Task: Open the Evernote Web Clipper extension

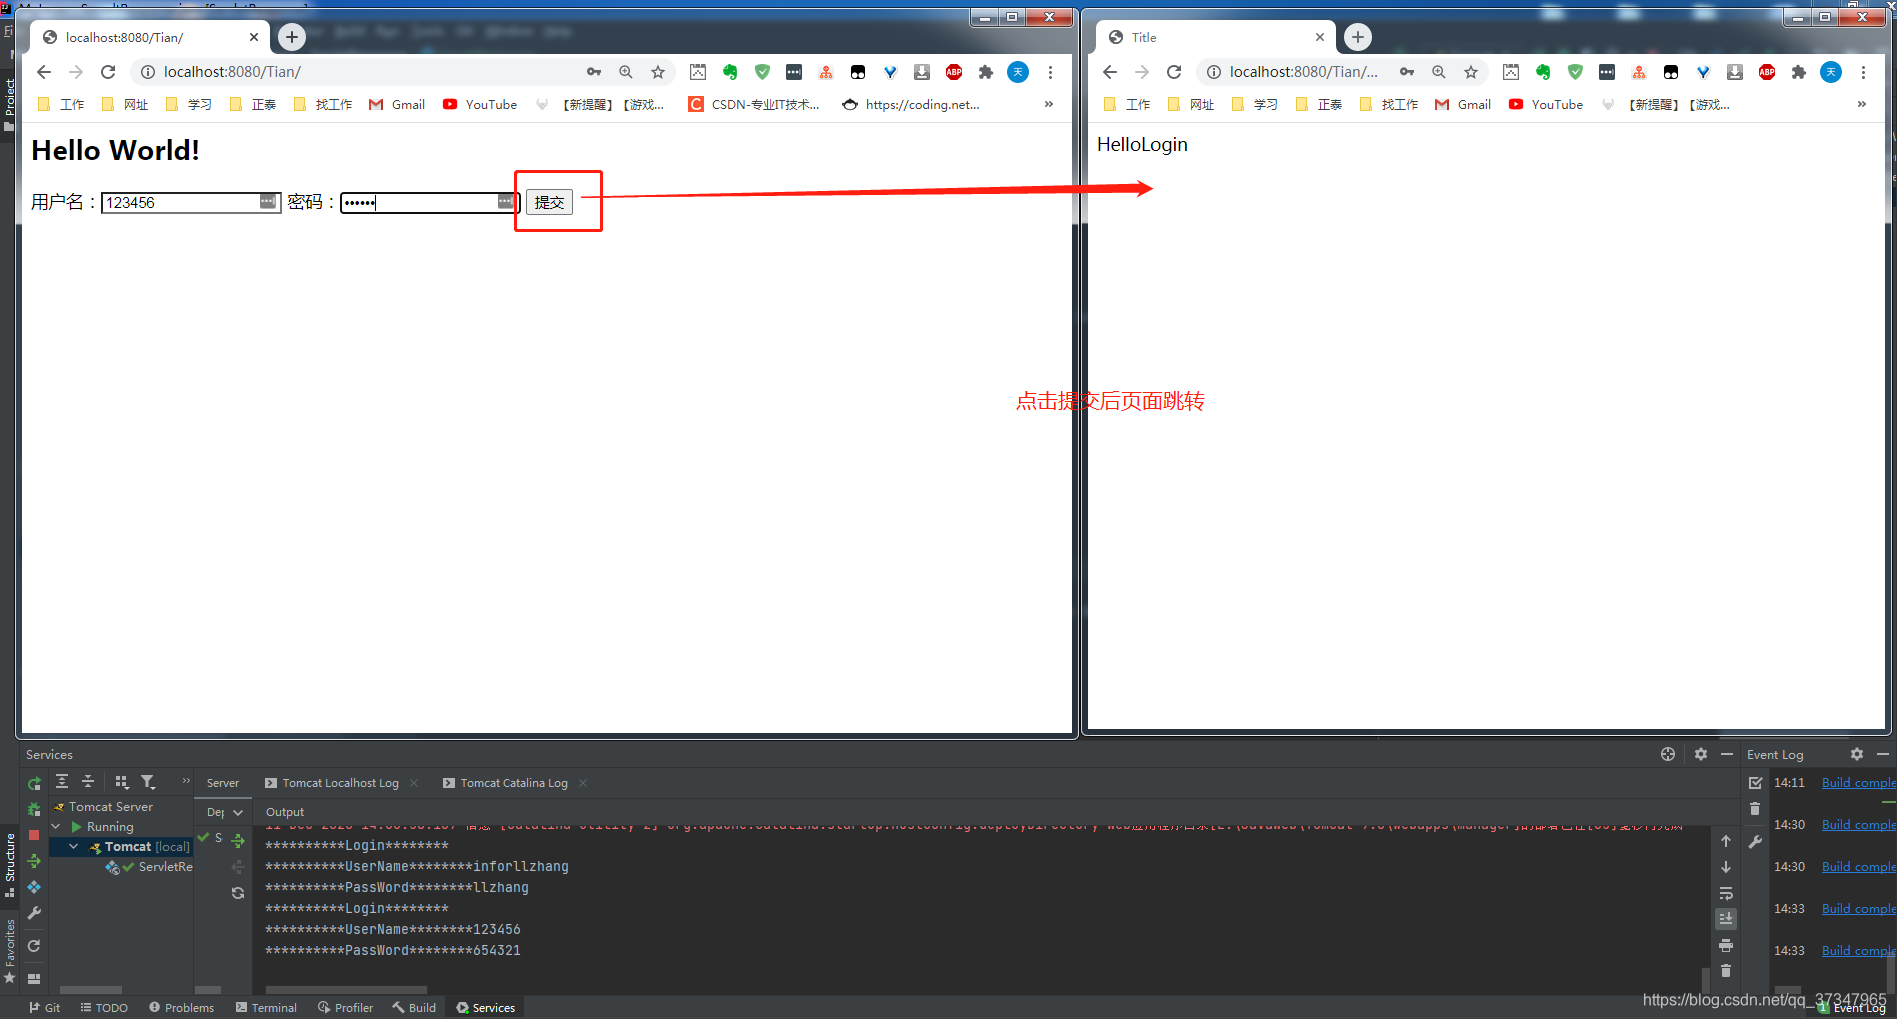Action: [729, 72]
